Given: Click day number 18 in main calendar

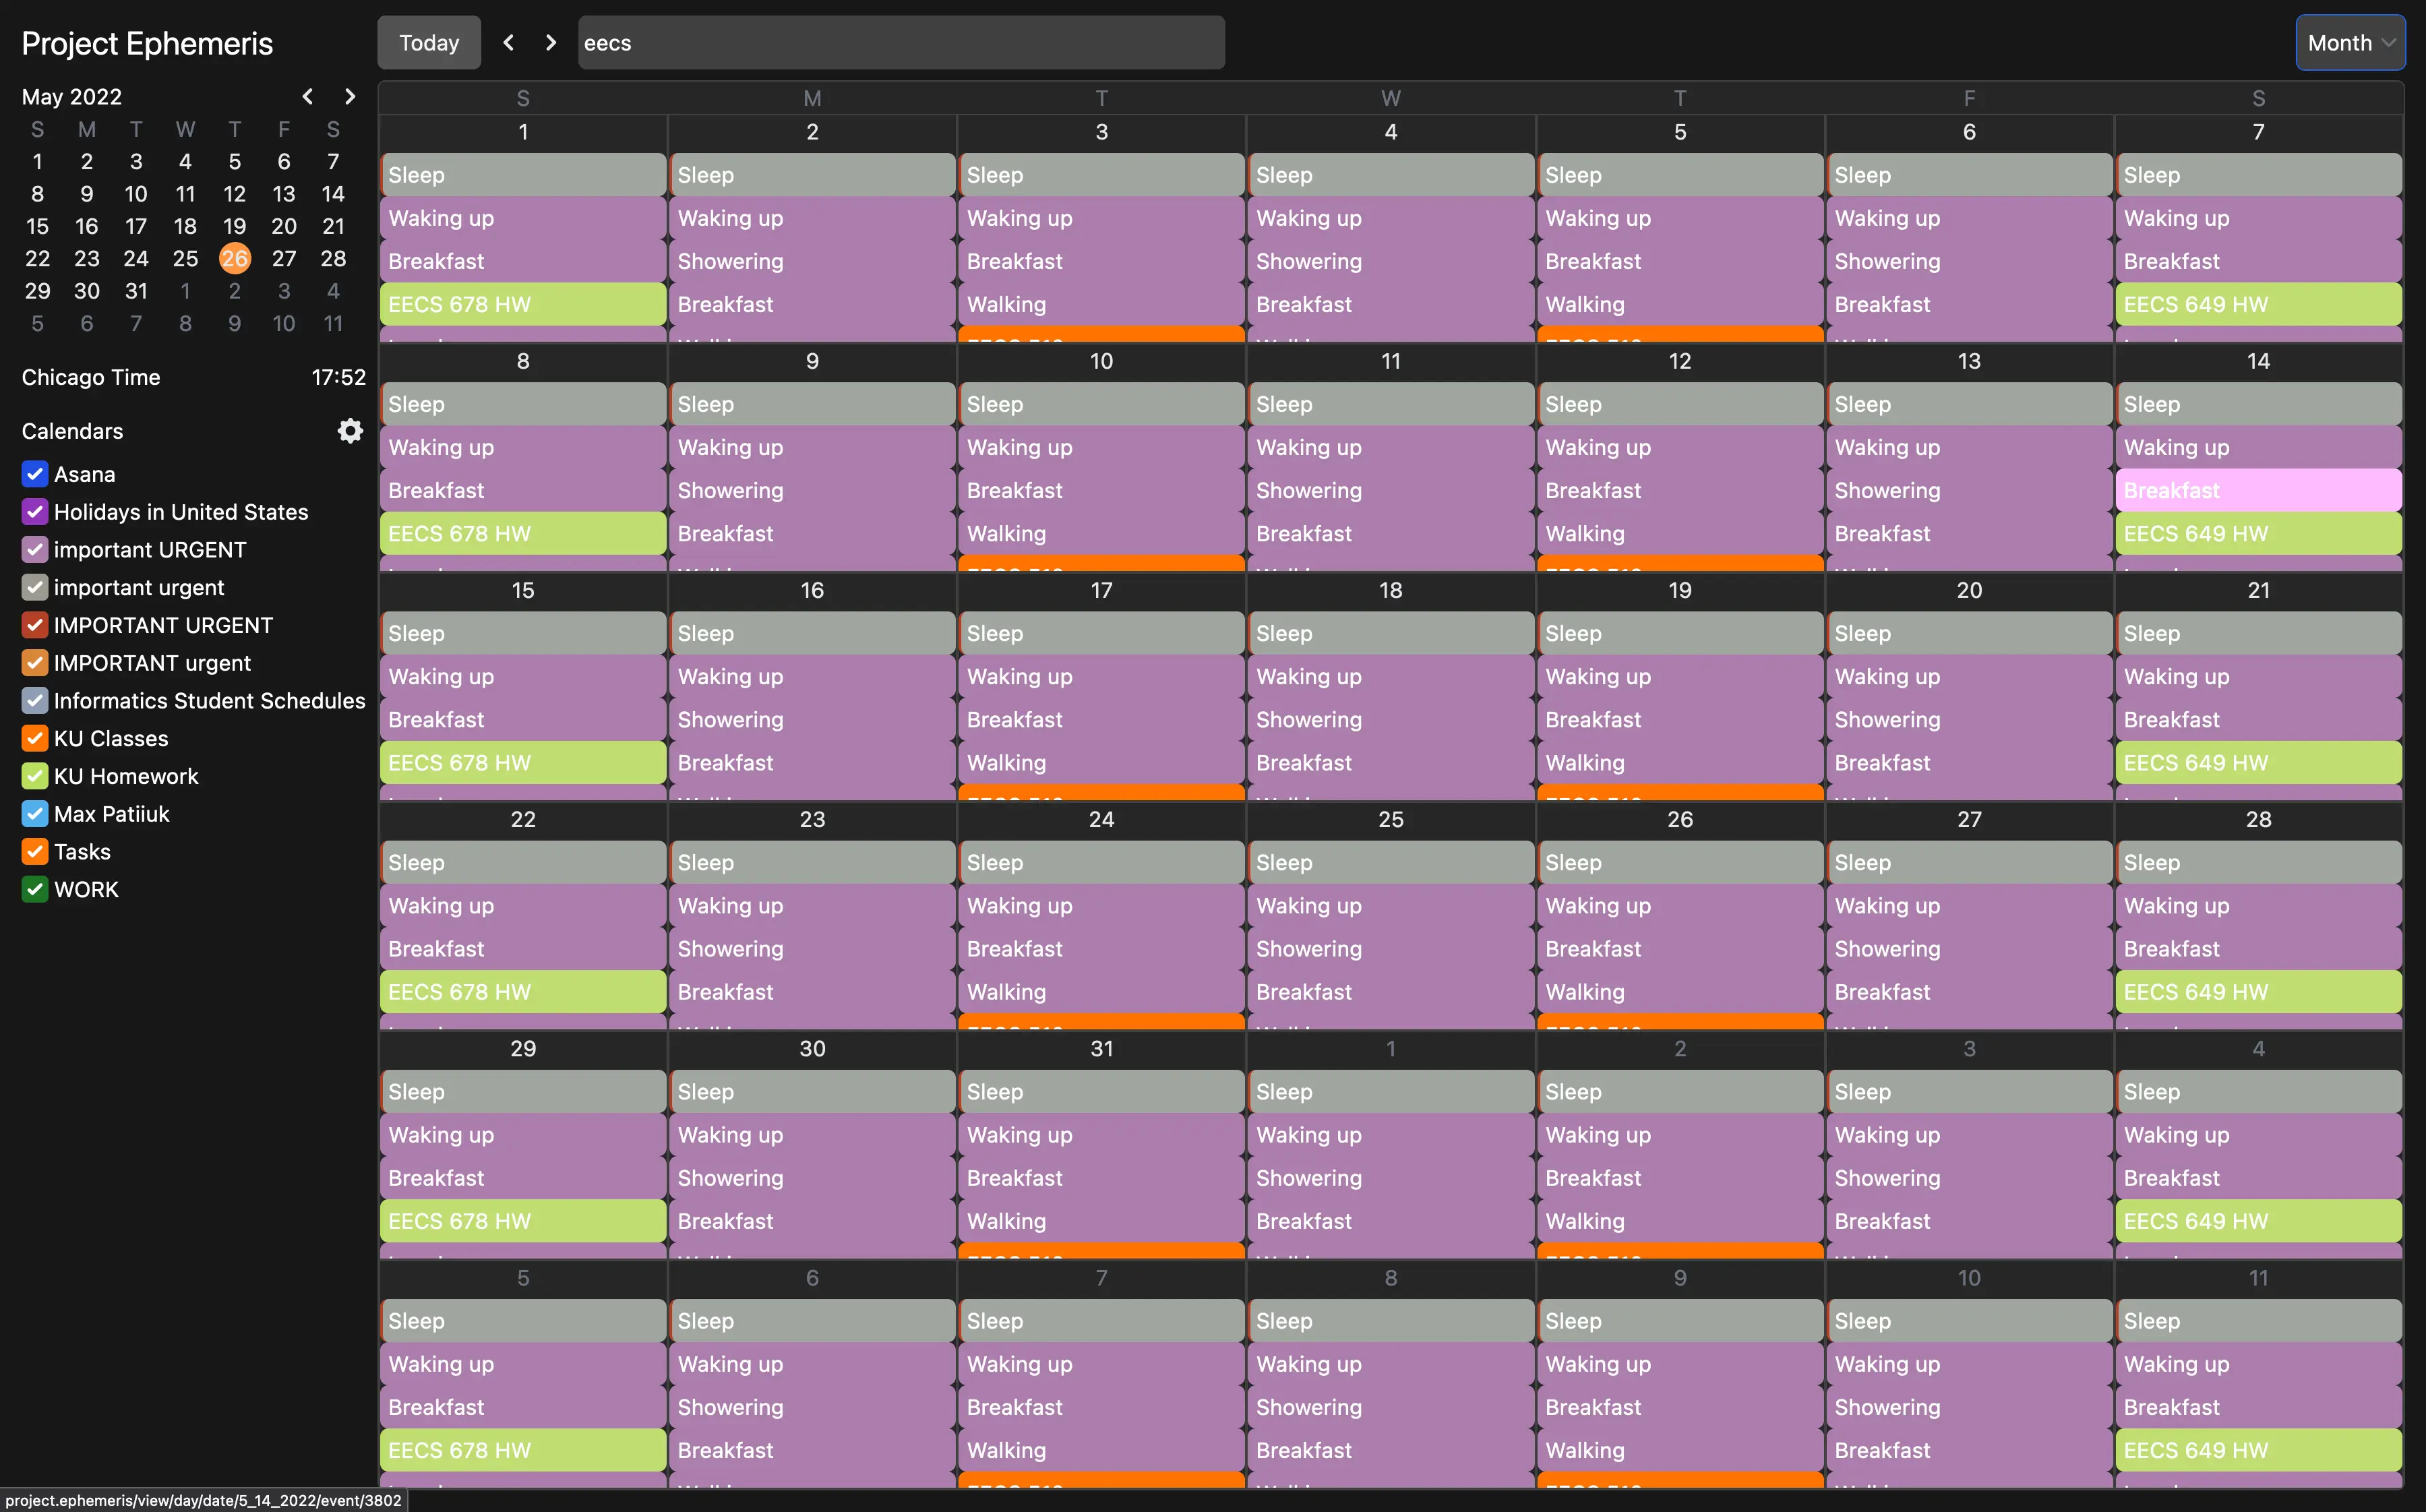Looking at the screenshot, I should (1390, 590).
